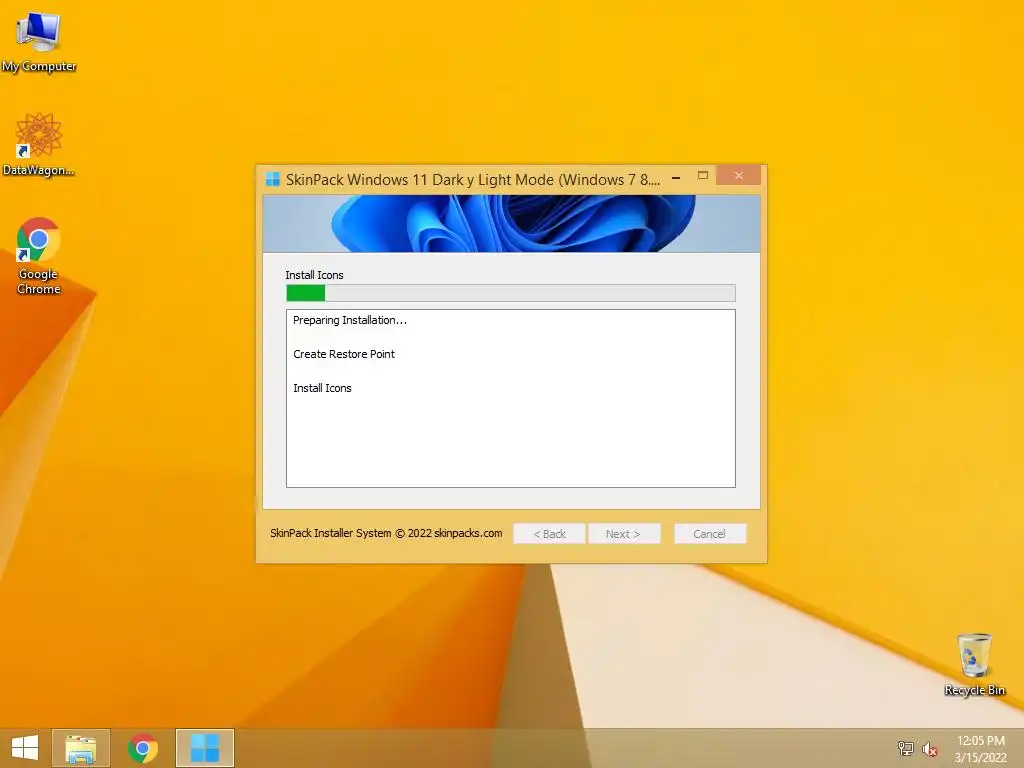The height and width of the screenshot is (768, 1024).
Task: Close the SkinPack installer window
Action: click(739, 176)
